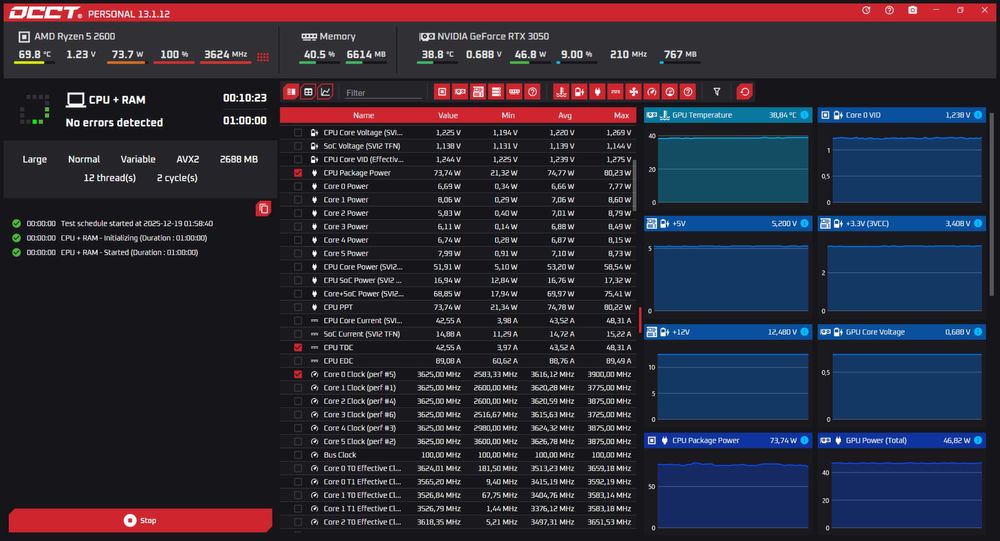Check the Core 1 Power checkbox
Screen dimensions: 1000x541
[298, 200]
